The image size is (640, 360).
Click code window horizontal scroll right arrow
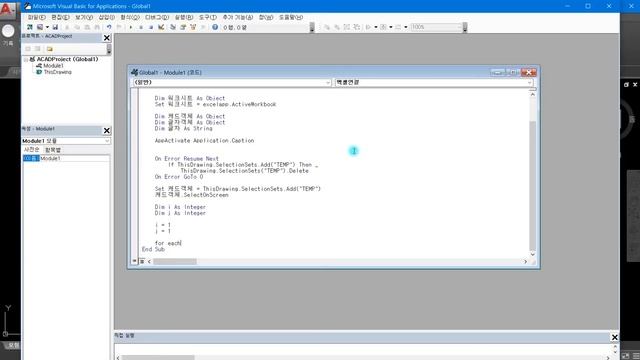click(x=525, y=261)
